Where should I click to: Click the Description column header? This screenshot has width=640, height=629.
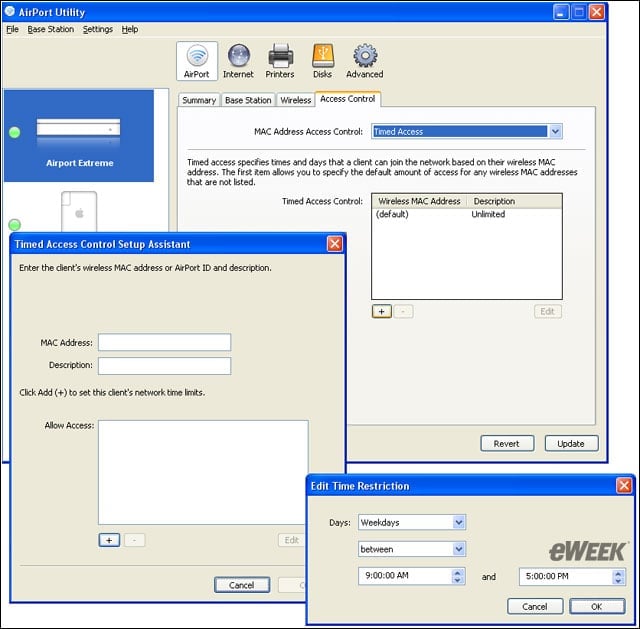pos(514,201)
